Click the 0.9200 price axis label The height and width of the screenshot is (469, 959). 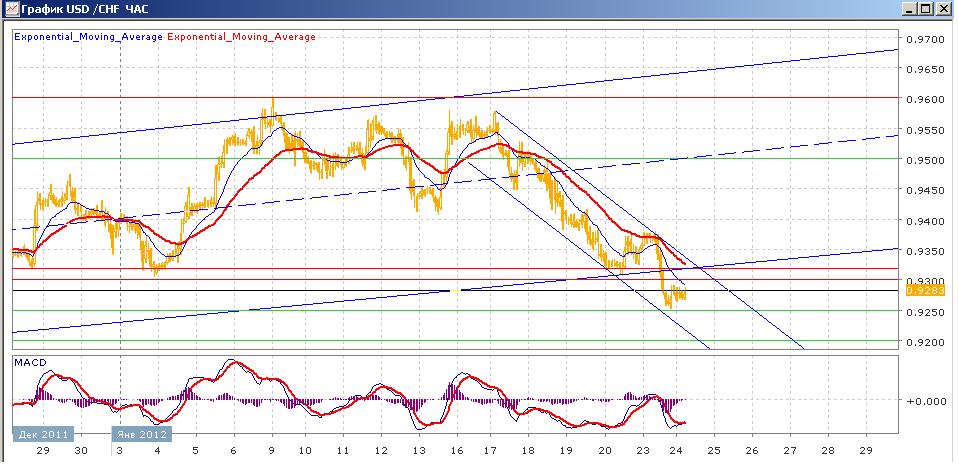coord(925,342)
